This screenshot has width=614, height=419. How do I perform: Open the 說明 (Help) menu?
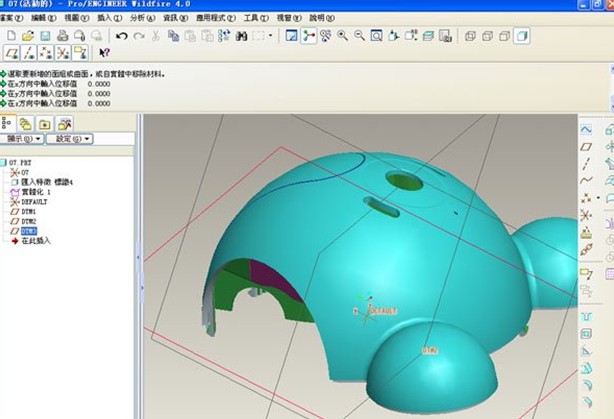point(322,18)
